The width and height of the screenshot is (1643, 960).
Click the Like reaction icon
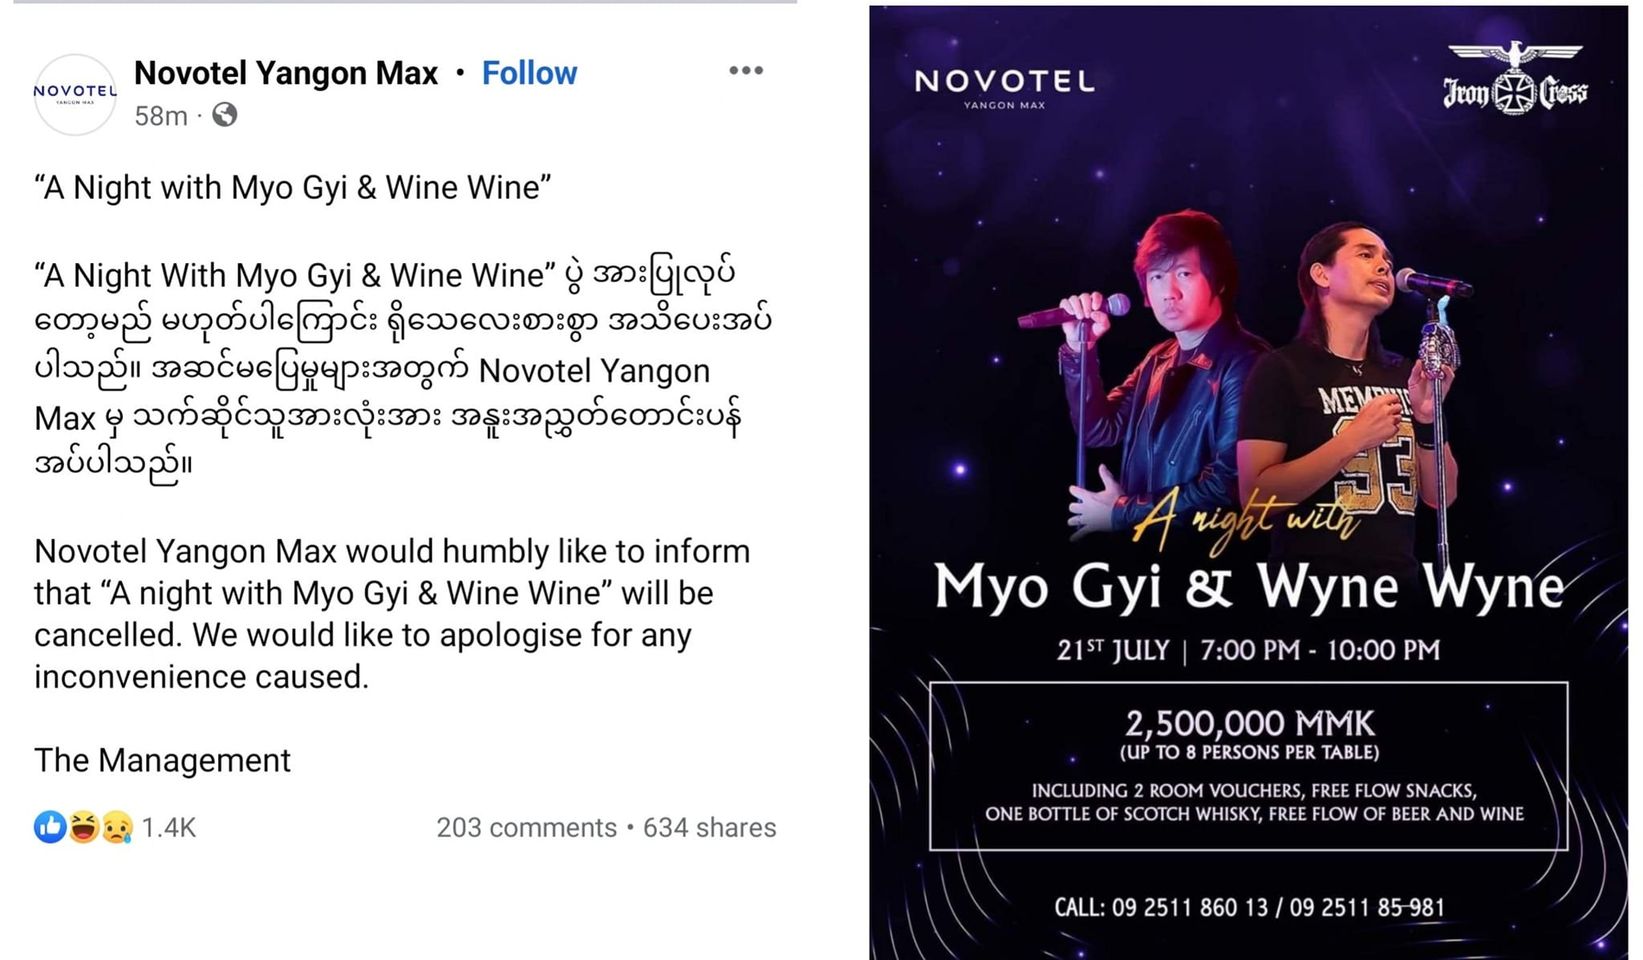tap(50, 827)
